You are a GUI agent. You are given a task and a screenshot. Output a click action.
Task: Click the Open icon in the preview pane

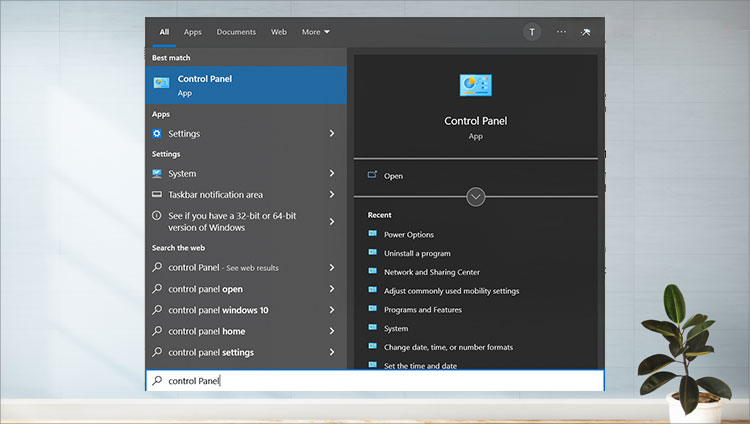[x=372, y=175]
